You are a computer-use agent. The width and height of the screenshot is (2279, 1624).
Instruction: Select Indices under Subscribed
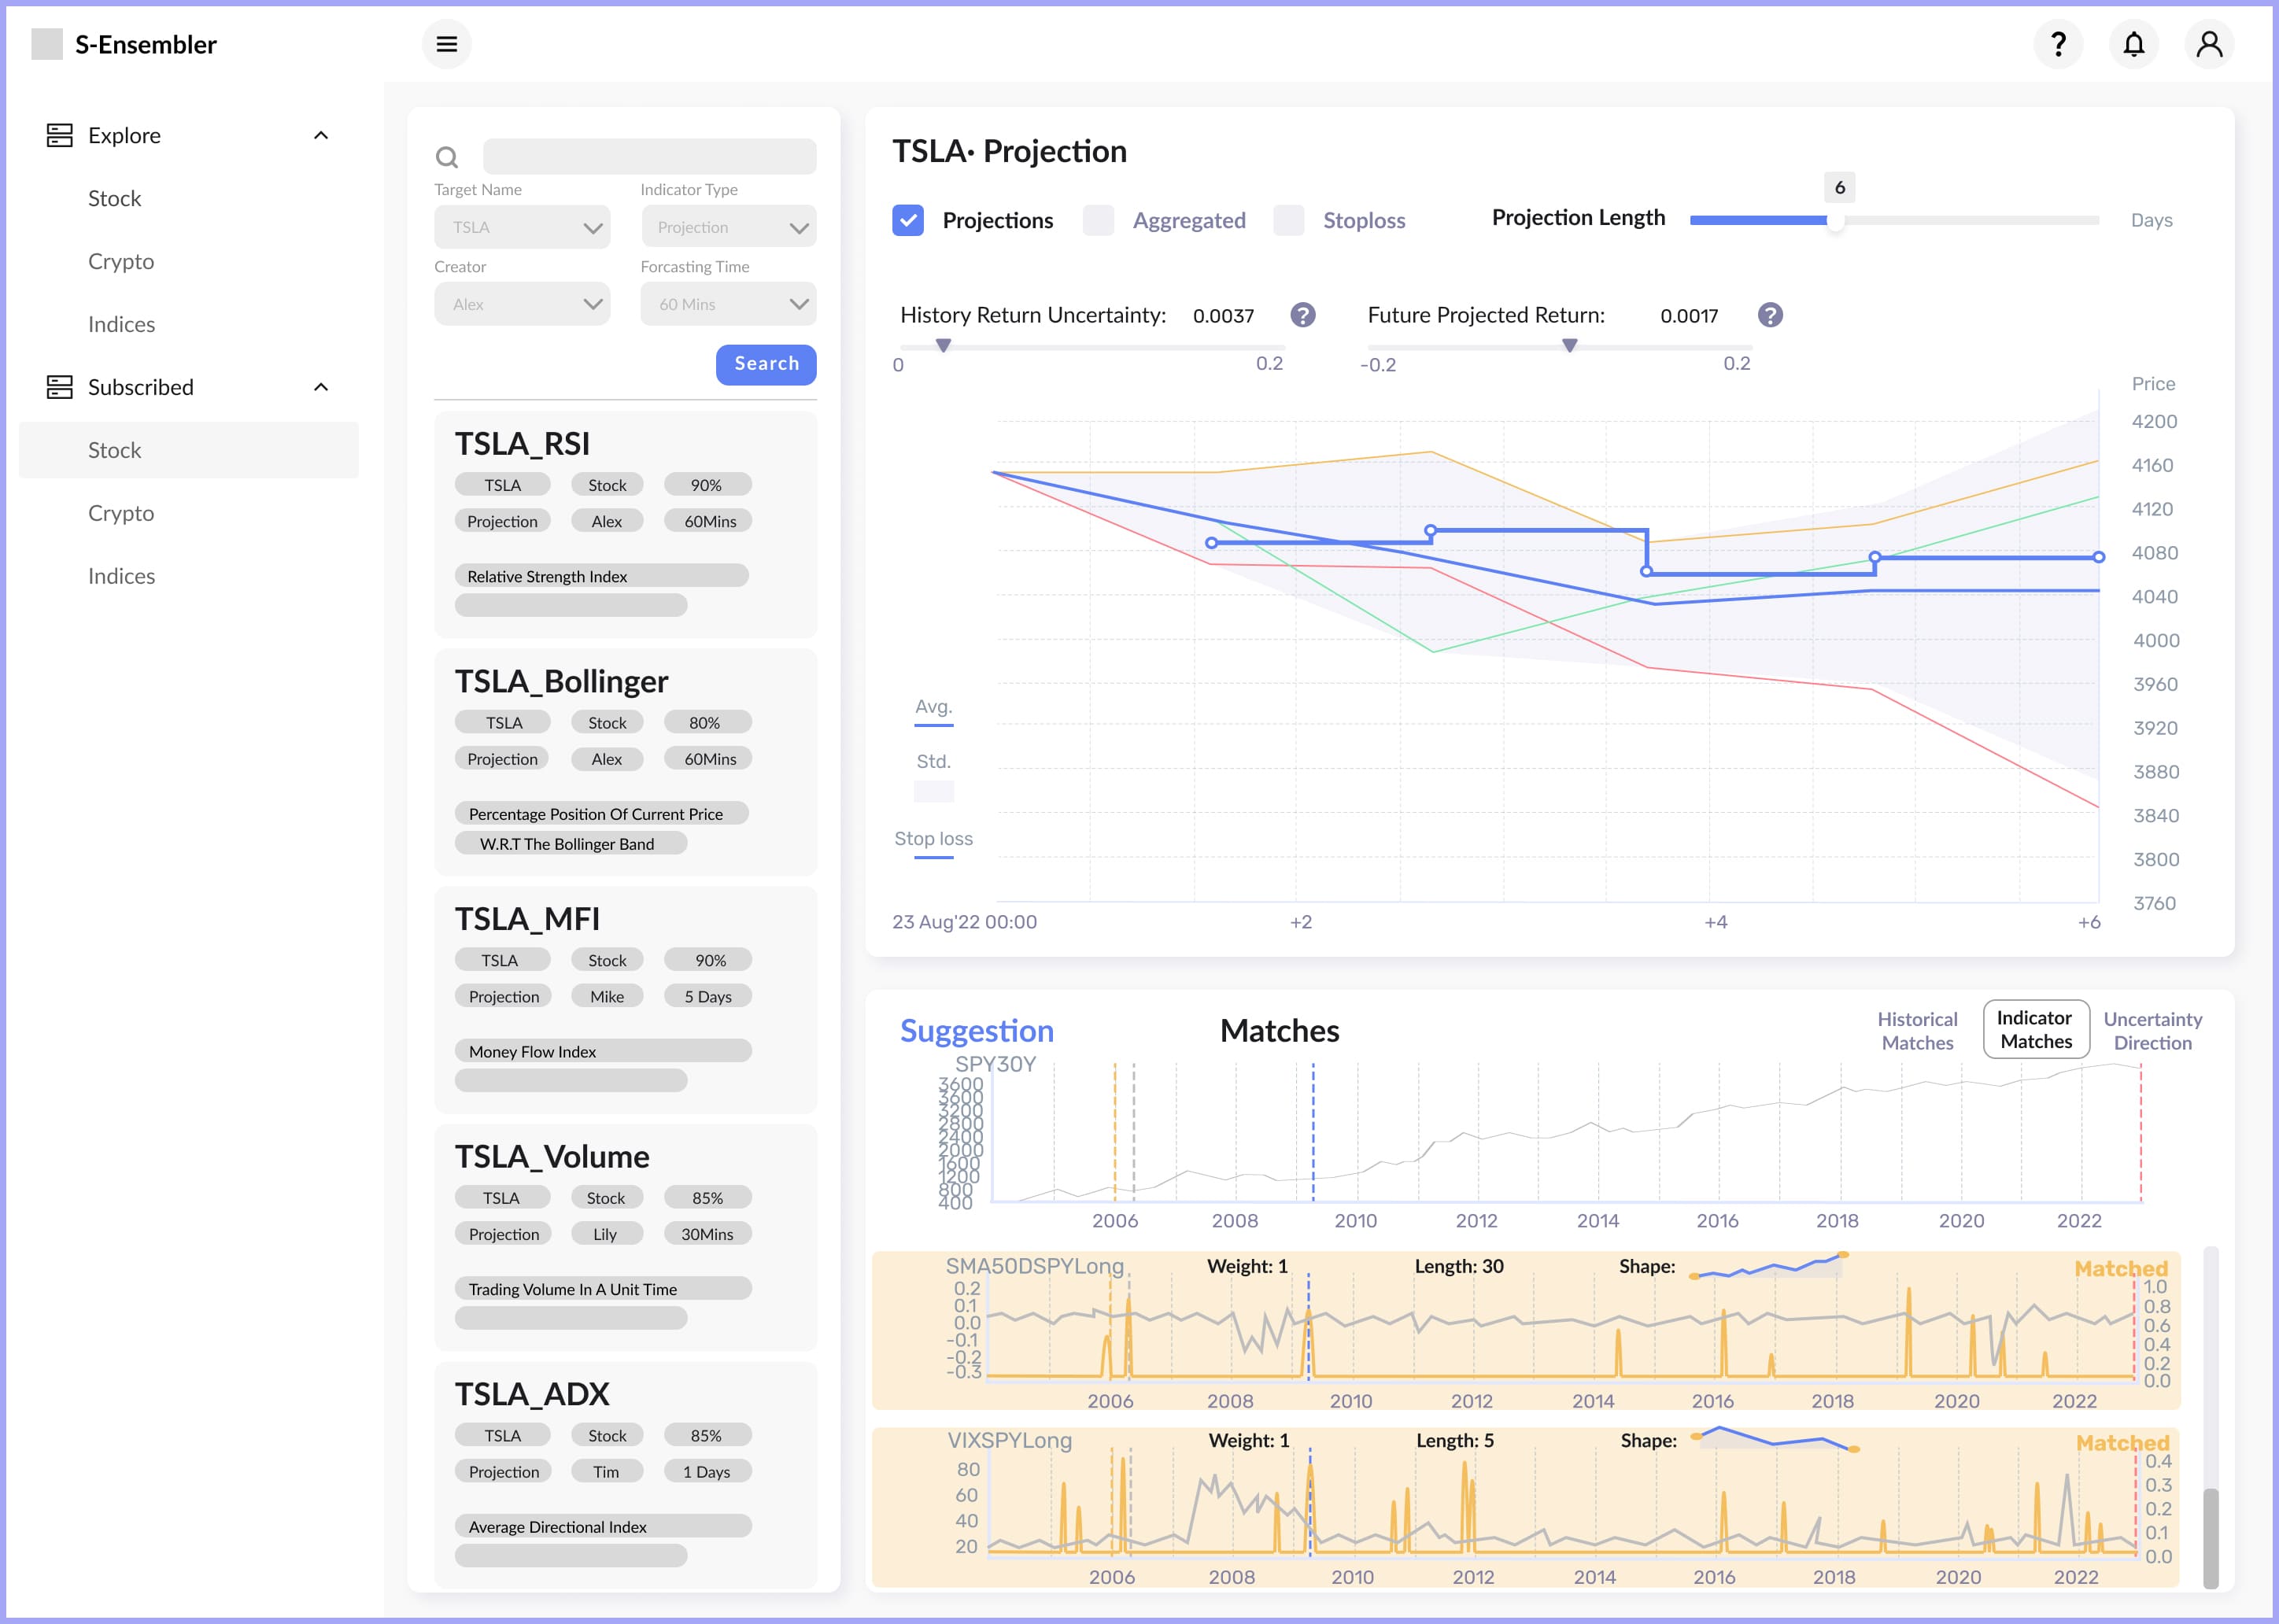(x=121, y=576)
